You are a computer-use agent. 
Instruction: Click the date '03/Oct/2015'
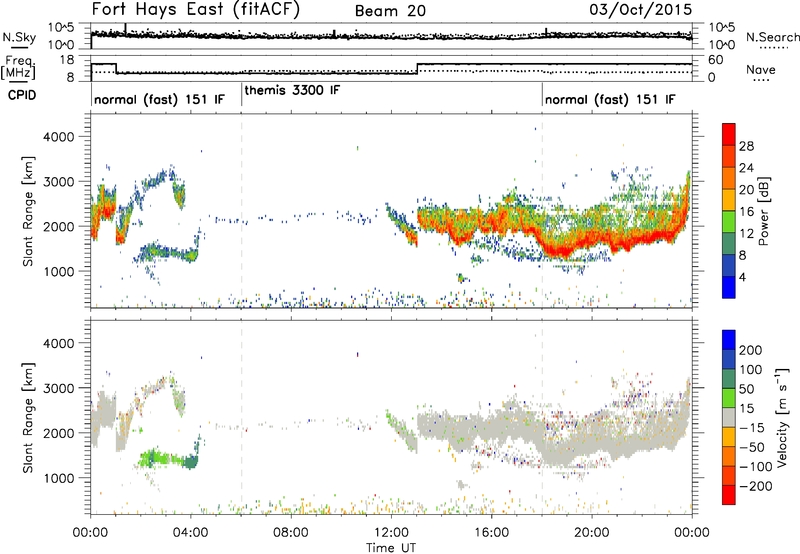point(641,10)
